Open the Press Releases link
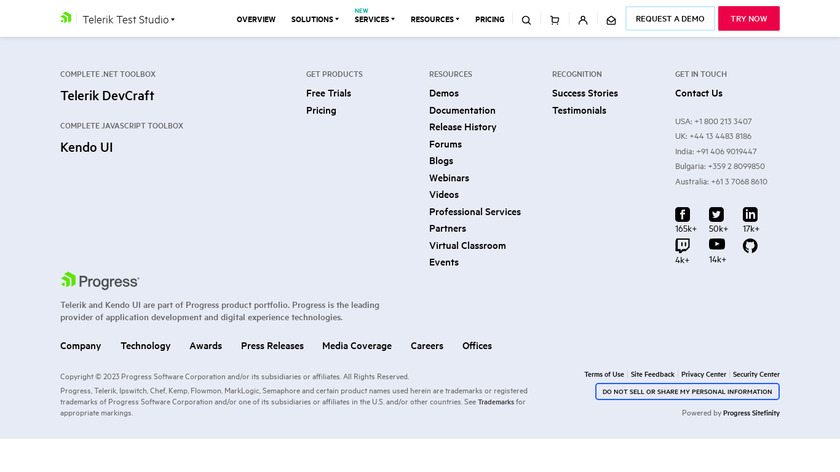Viewport: 840px width, 472px height. pos(272,346)
